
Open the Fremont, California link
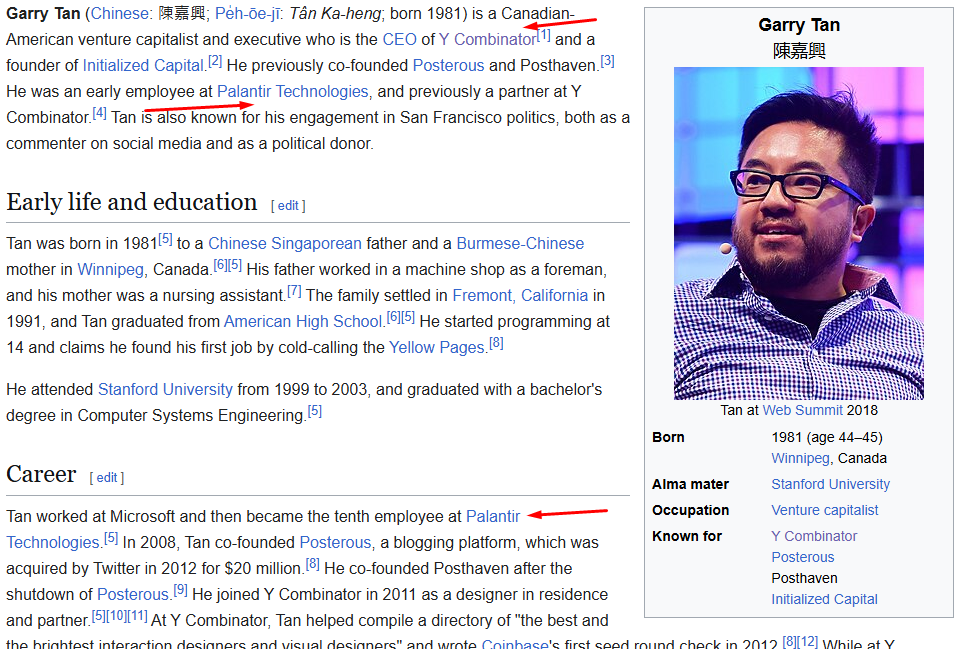coord(520,295)
